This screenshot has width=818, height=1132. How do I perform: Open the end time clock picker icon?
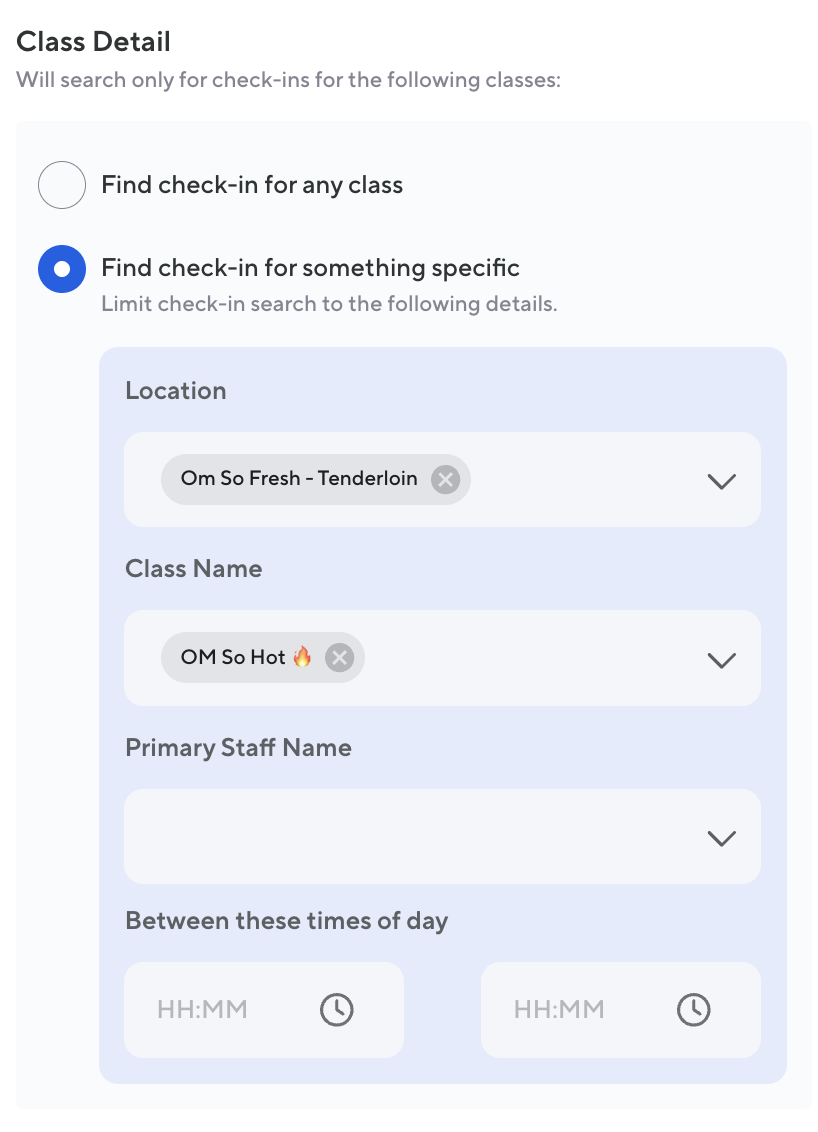pyautogui.click(x=693, y=1009)
